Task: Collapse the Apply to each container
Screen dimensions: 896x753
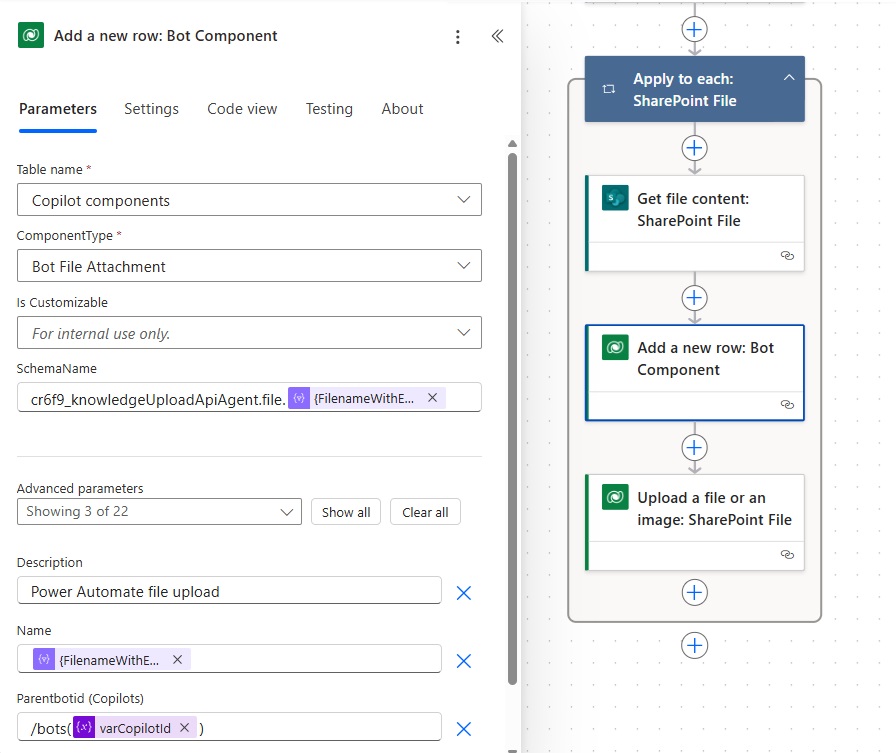Action: pos(789,78)
